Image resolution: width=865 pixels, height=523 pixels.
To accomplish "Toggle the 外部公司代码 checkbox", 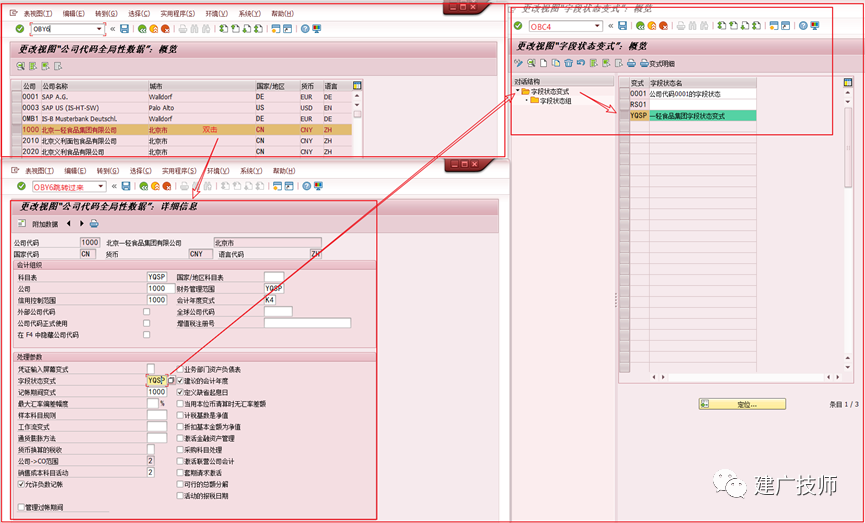I will 146,312.
